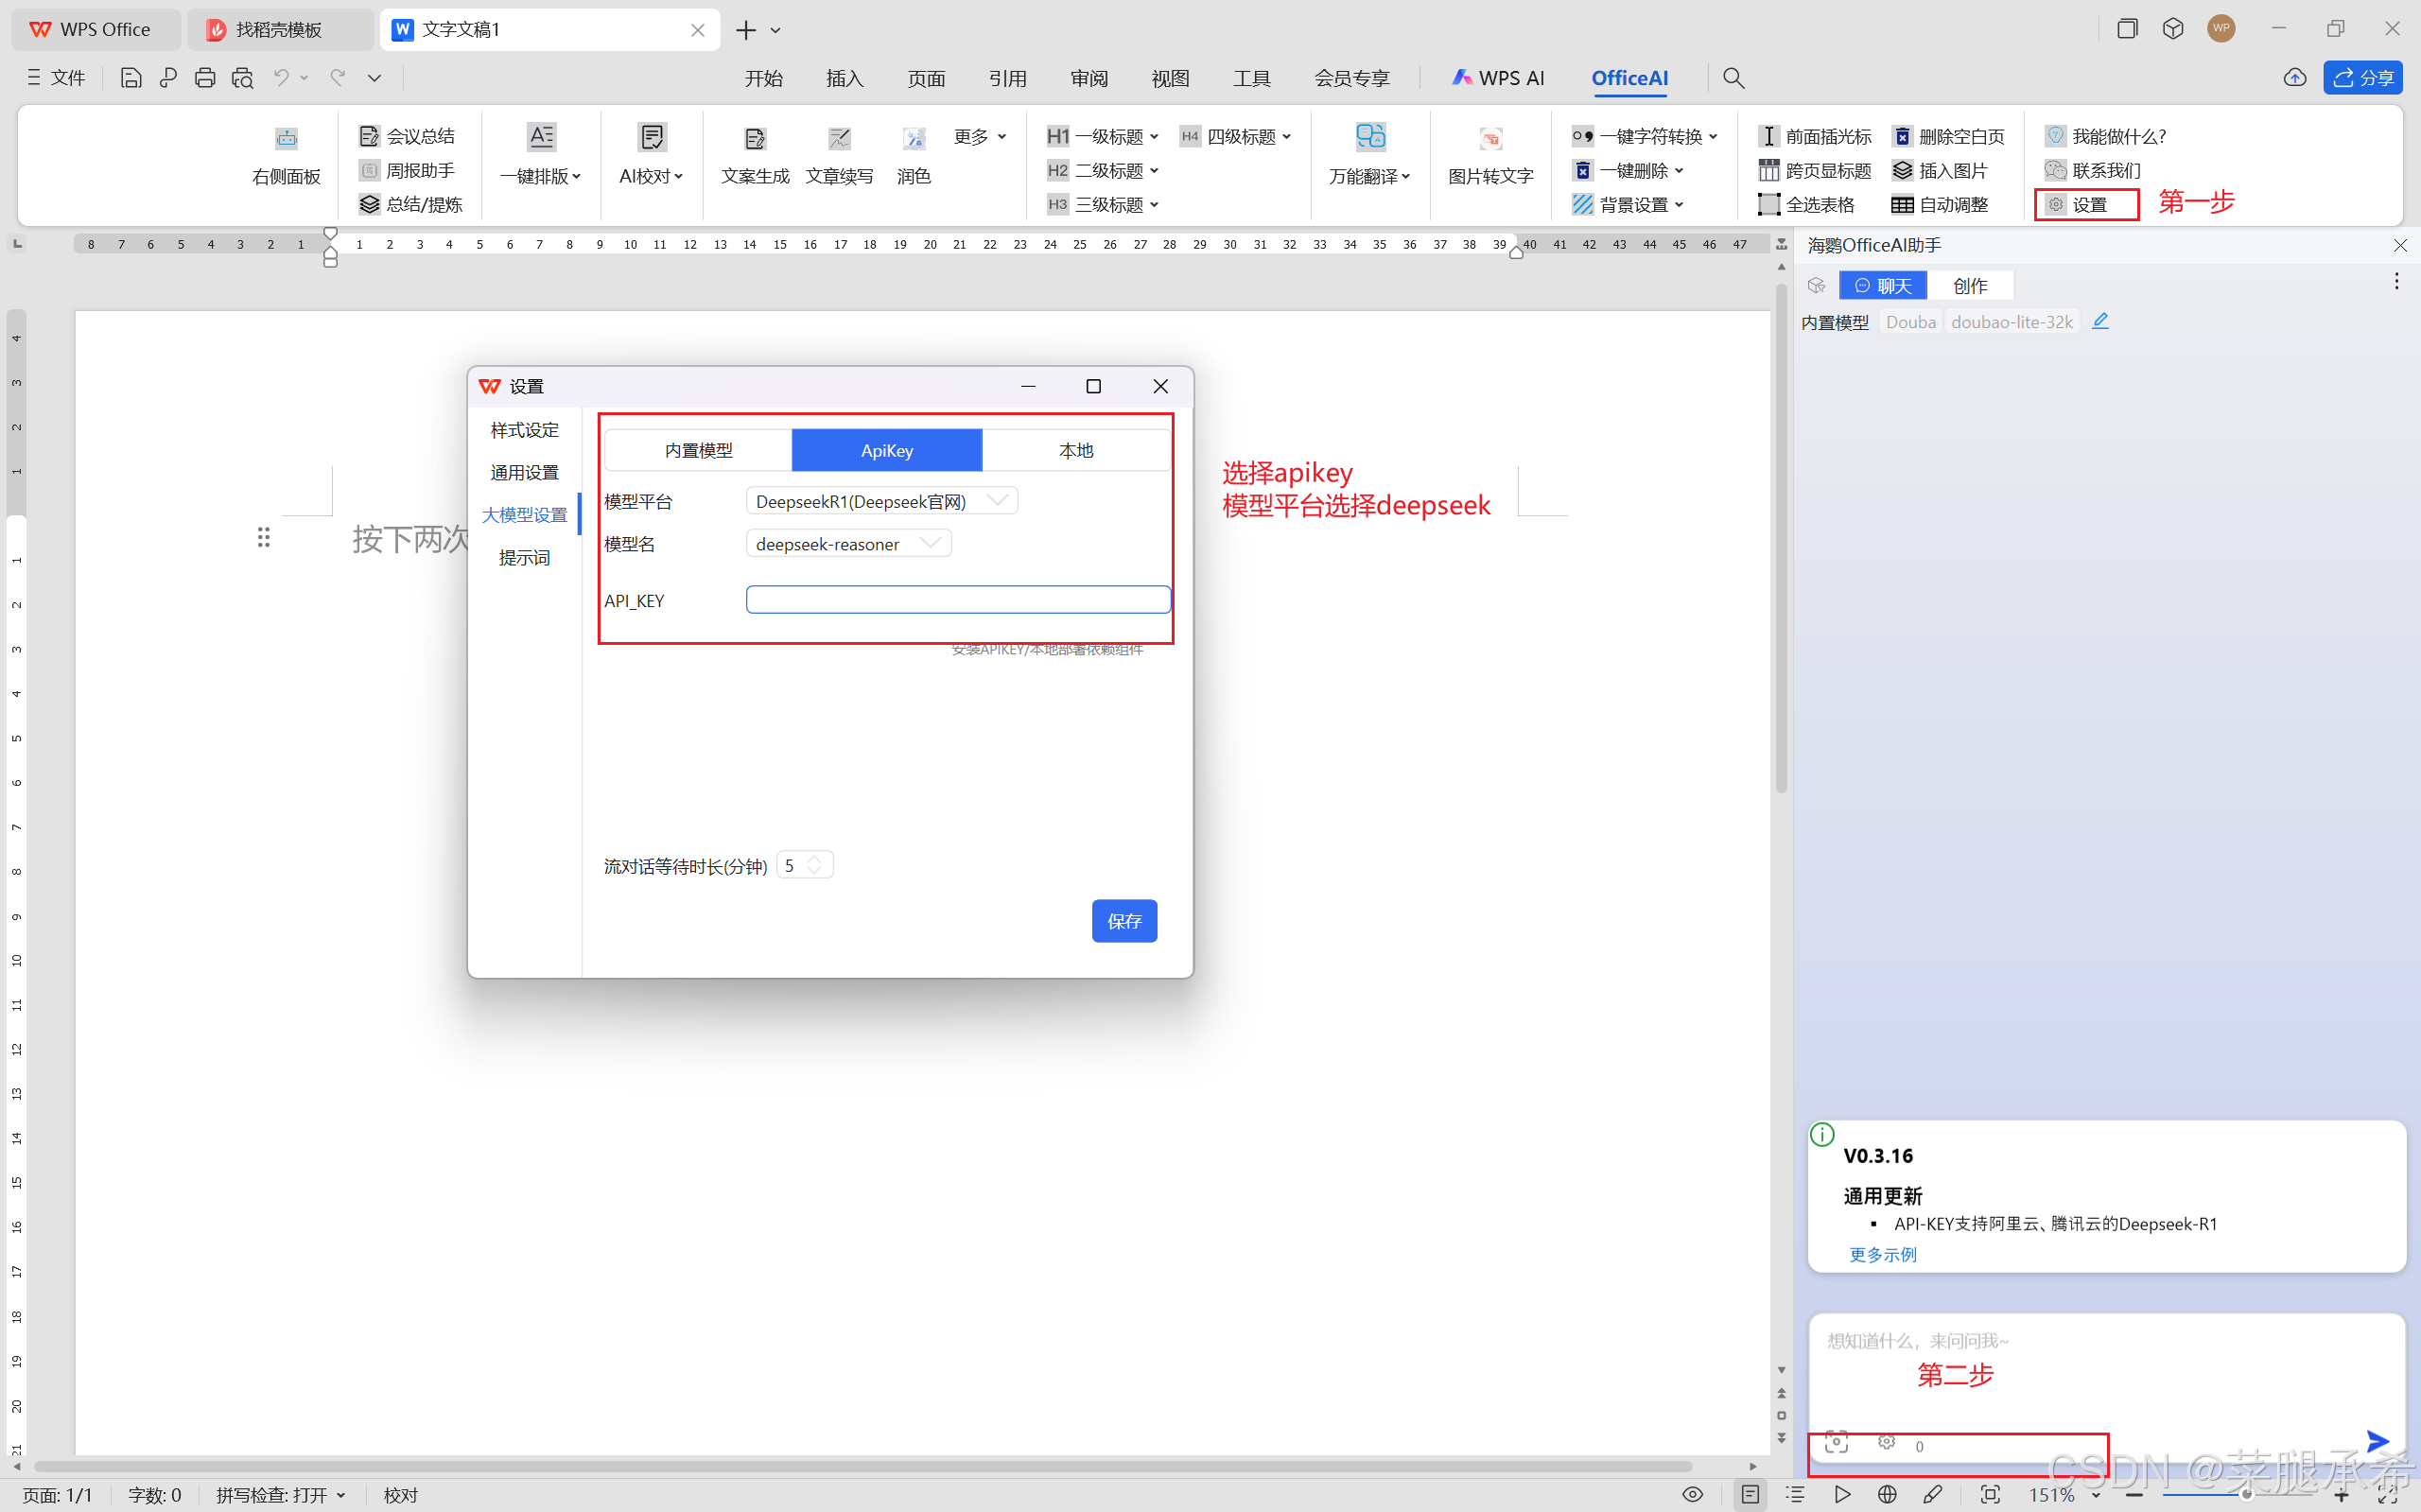The image size is (2421, 1512).
Task: Click 删除空白页 delete blank pages
Action: click(1948, 136)
